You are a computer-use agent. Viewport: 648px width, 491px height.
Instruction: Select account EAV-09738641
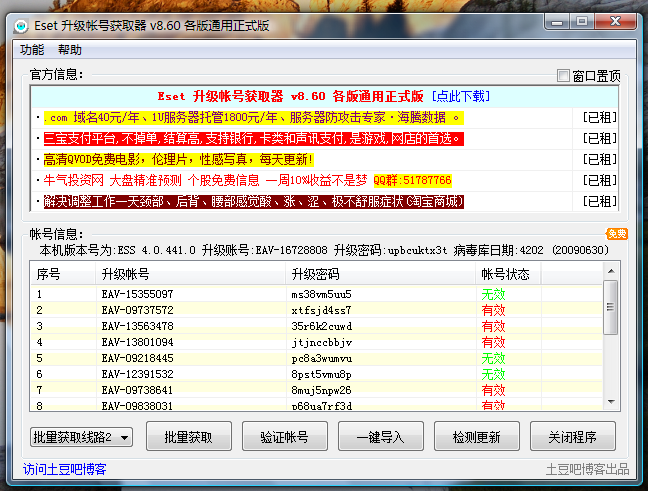click(138, 391)
